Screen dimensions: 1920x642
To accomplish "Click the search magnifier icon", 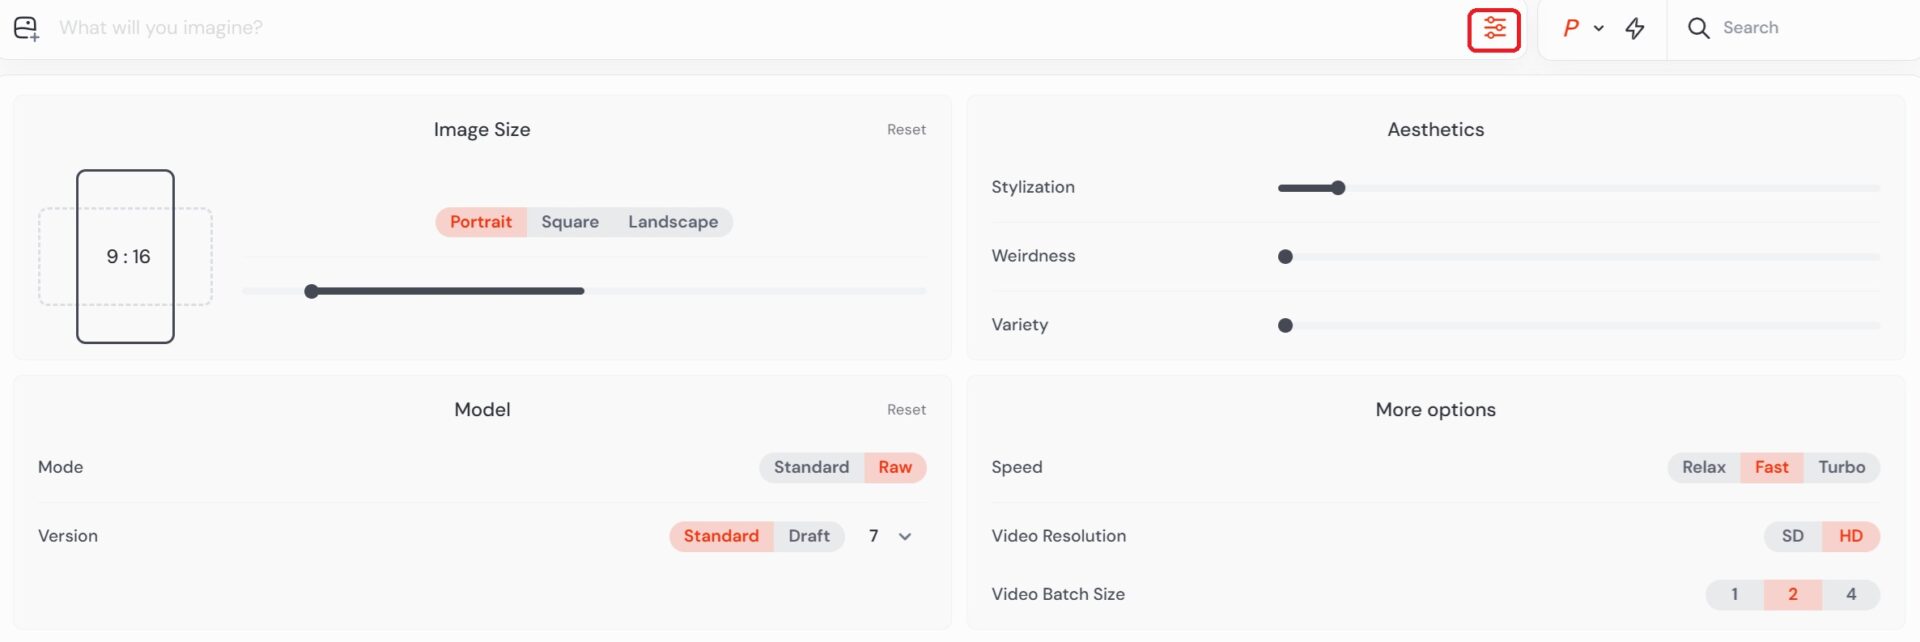I will 1698,28.
